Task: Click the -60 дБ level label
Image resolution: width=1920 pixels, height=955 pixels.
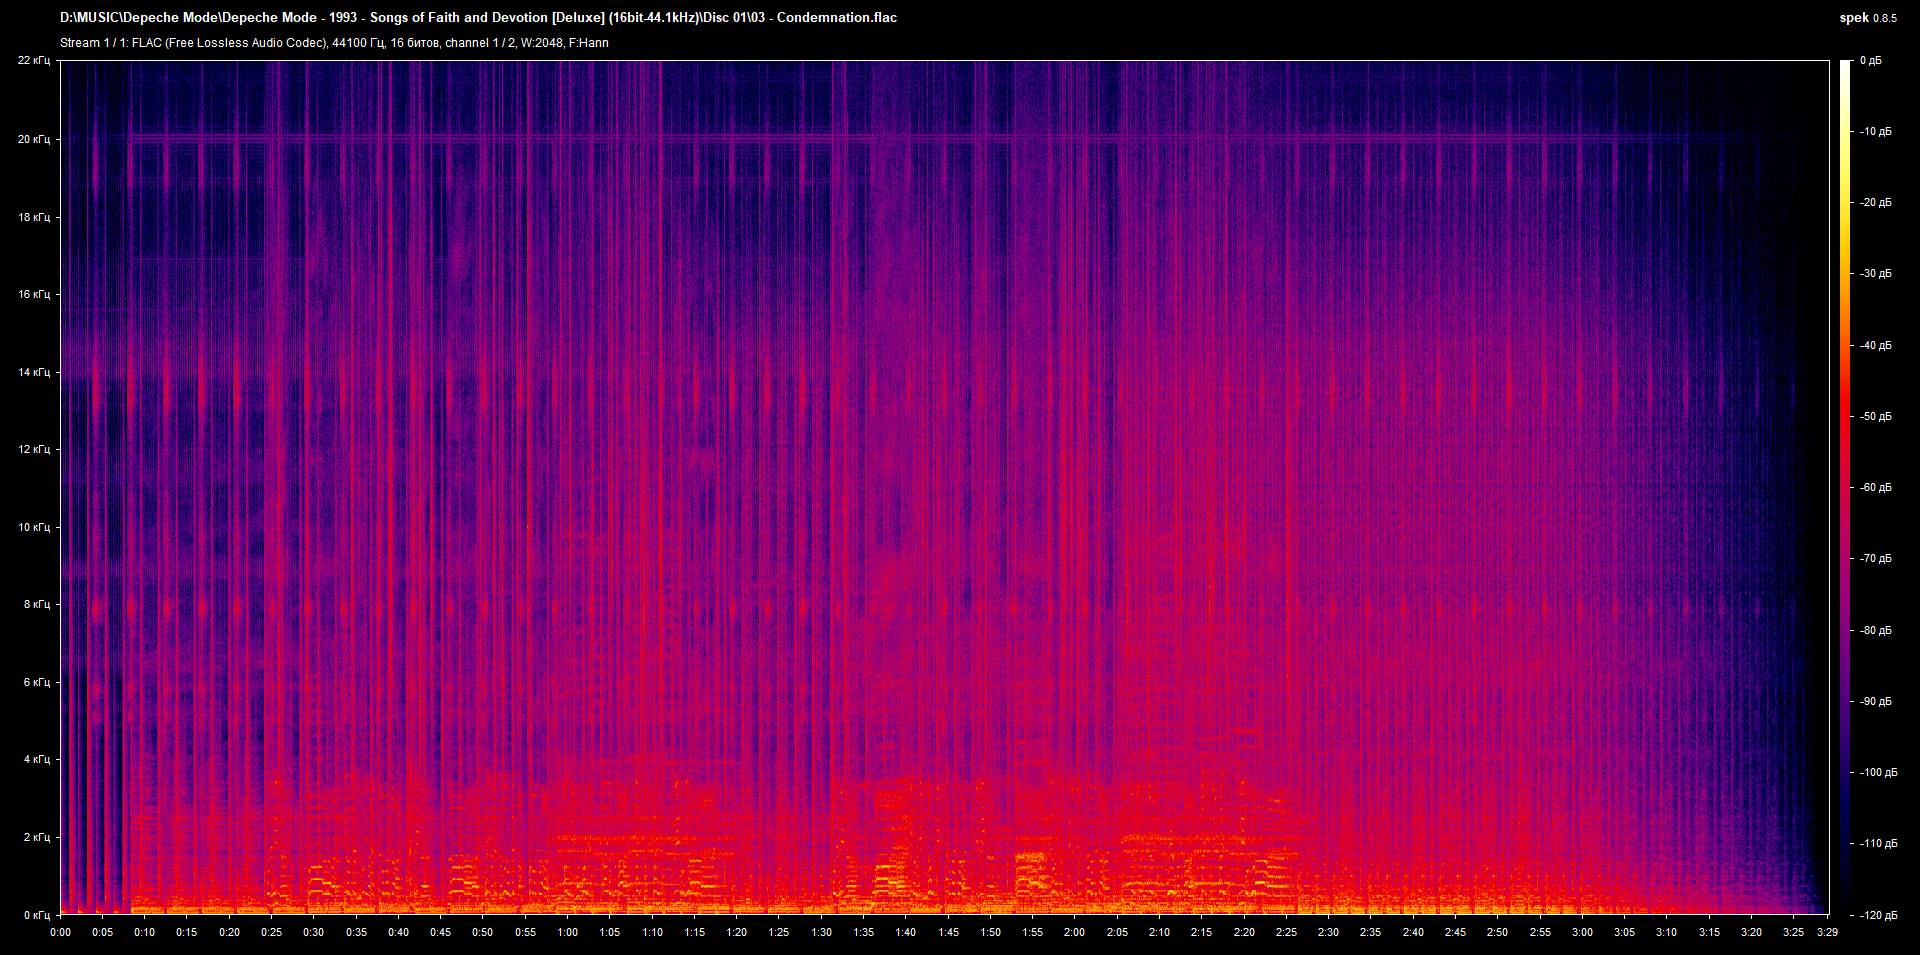Action: (1875, 488)
